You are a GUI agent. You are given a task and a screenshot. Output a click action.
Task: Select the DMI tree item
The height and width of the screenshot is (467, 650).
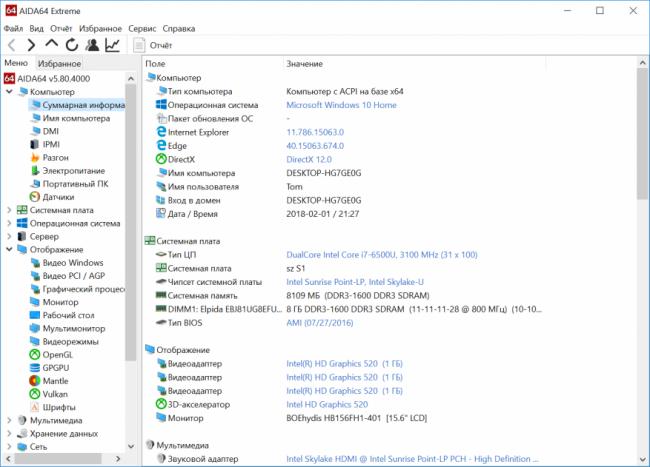[51, 131]
